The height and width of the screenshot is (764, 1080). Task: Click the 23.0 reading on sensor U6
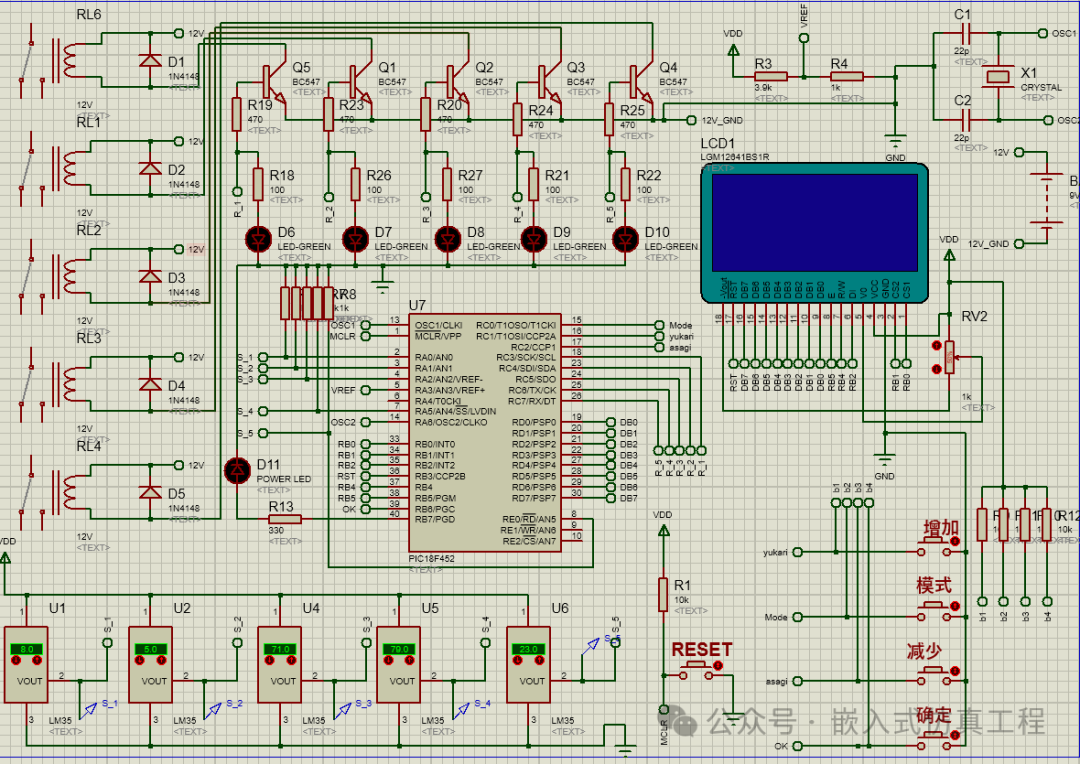528,649
